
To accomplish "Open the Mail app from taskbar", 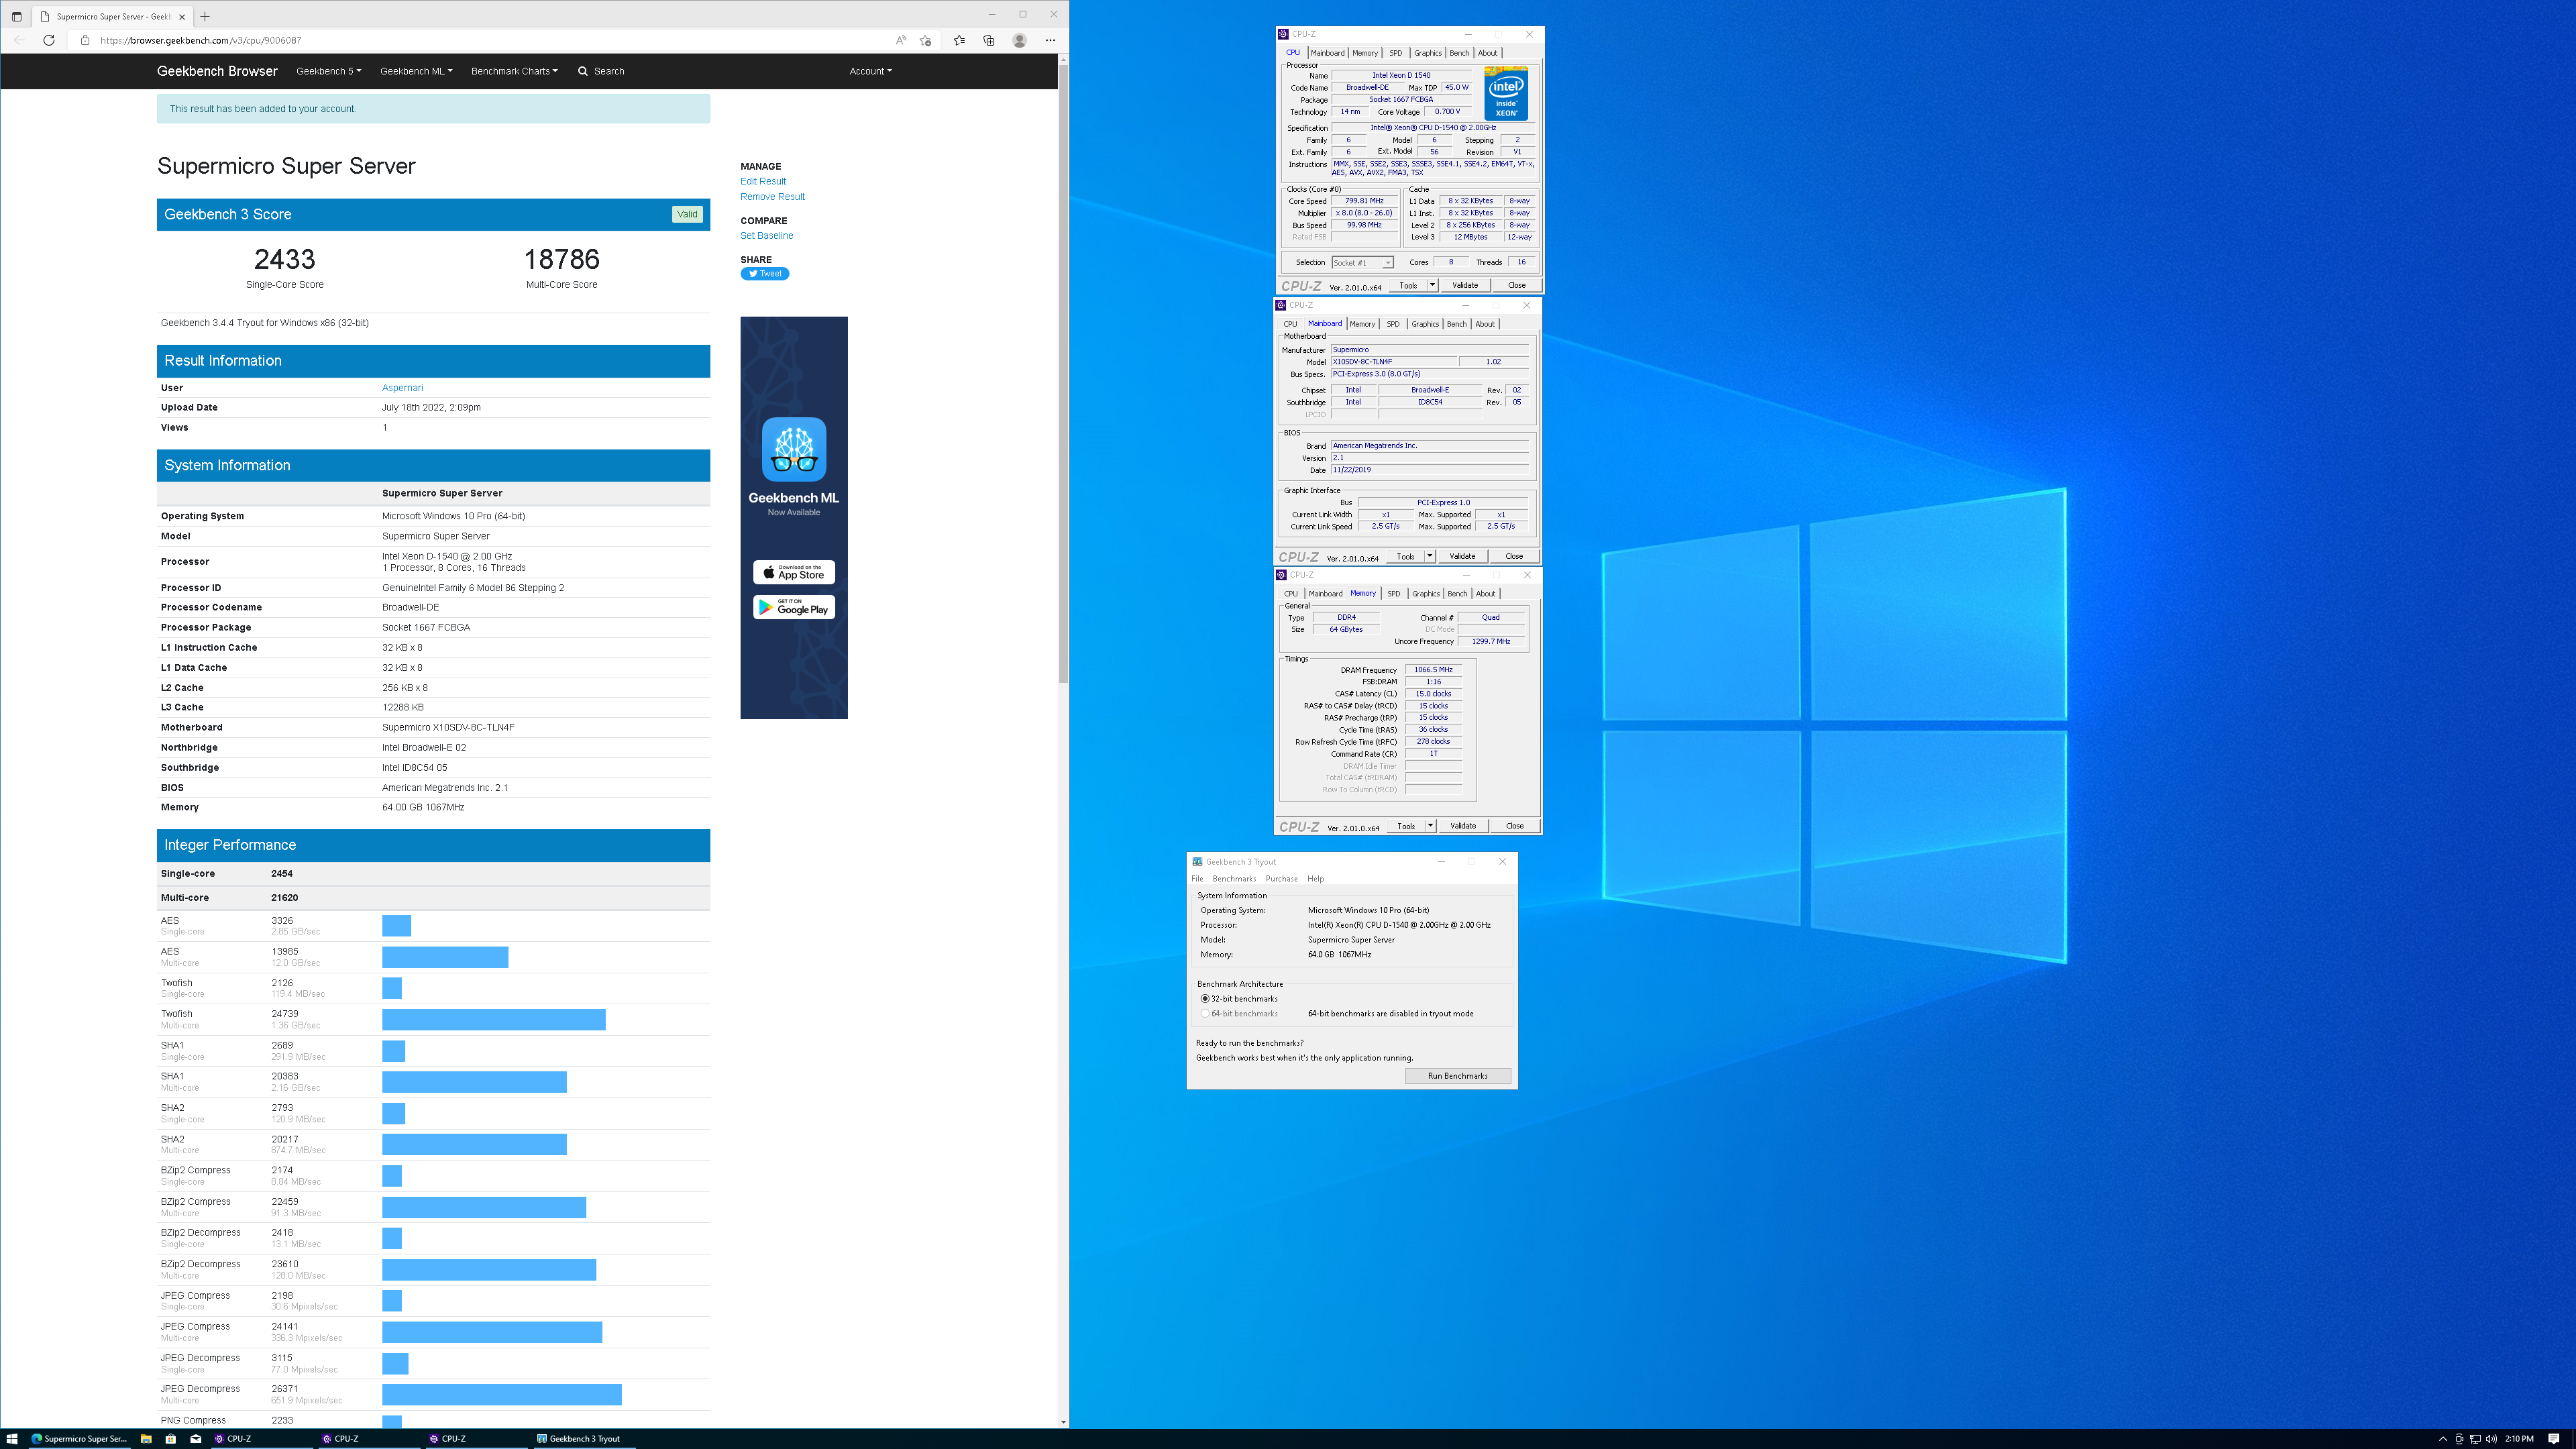I will (196, 1439).
